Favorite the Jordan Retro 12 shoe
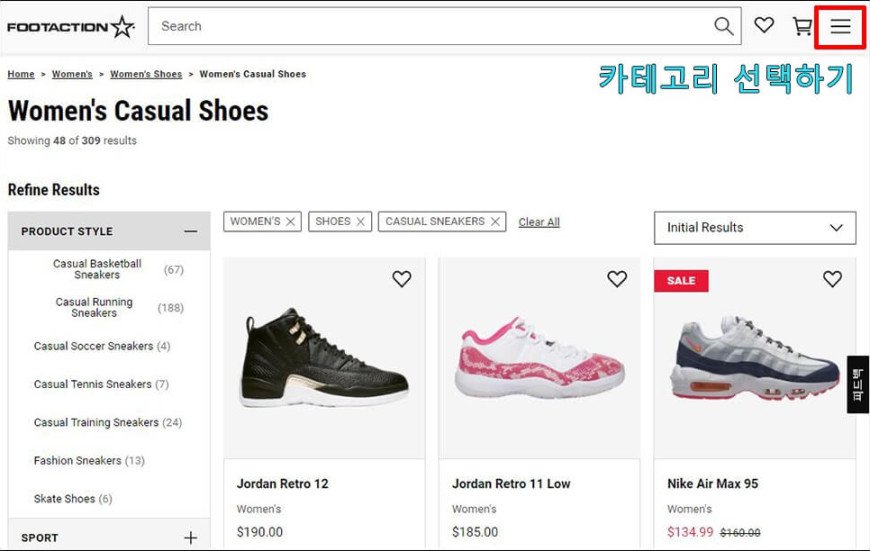Screen dimensions: 870x551 pos(402,279)
